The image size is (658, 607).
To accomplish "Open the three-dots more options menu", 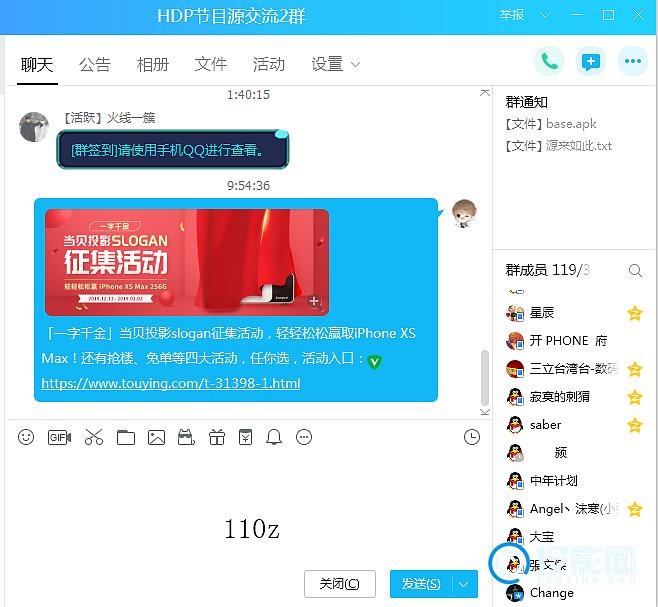I will point(632,62).
